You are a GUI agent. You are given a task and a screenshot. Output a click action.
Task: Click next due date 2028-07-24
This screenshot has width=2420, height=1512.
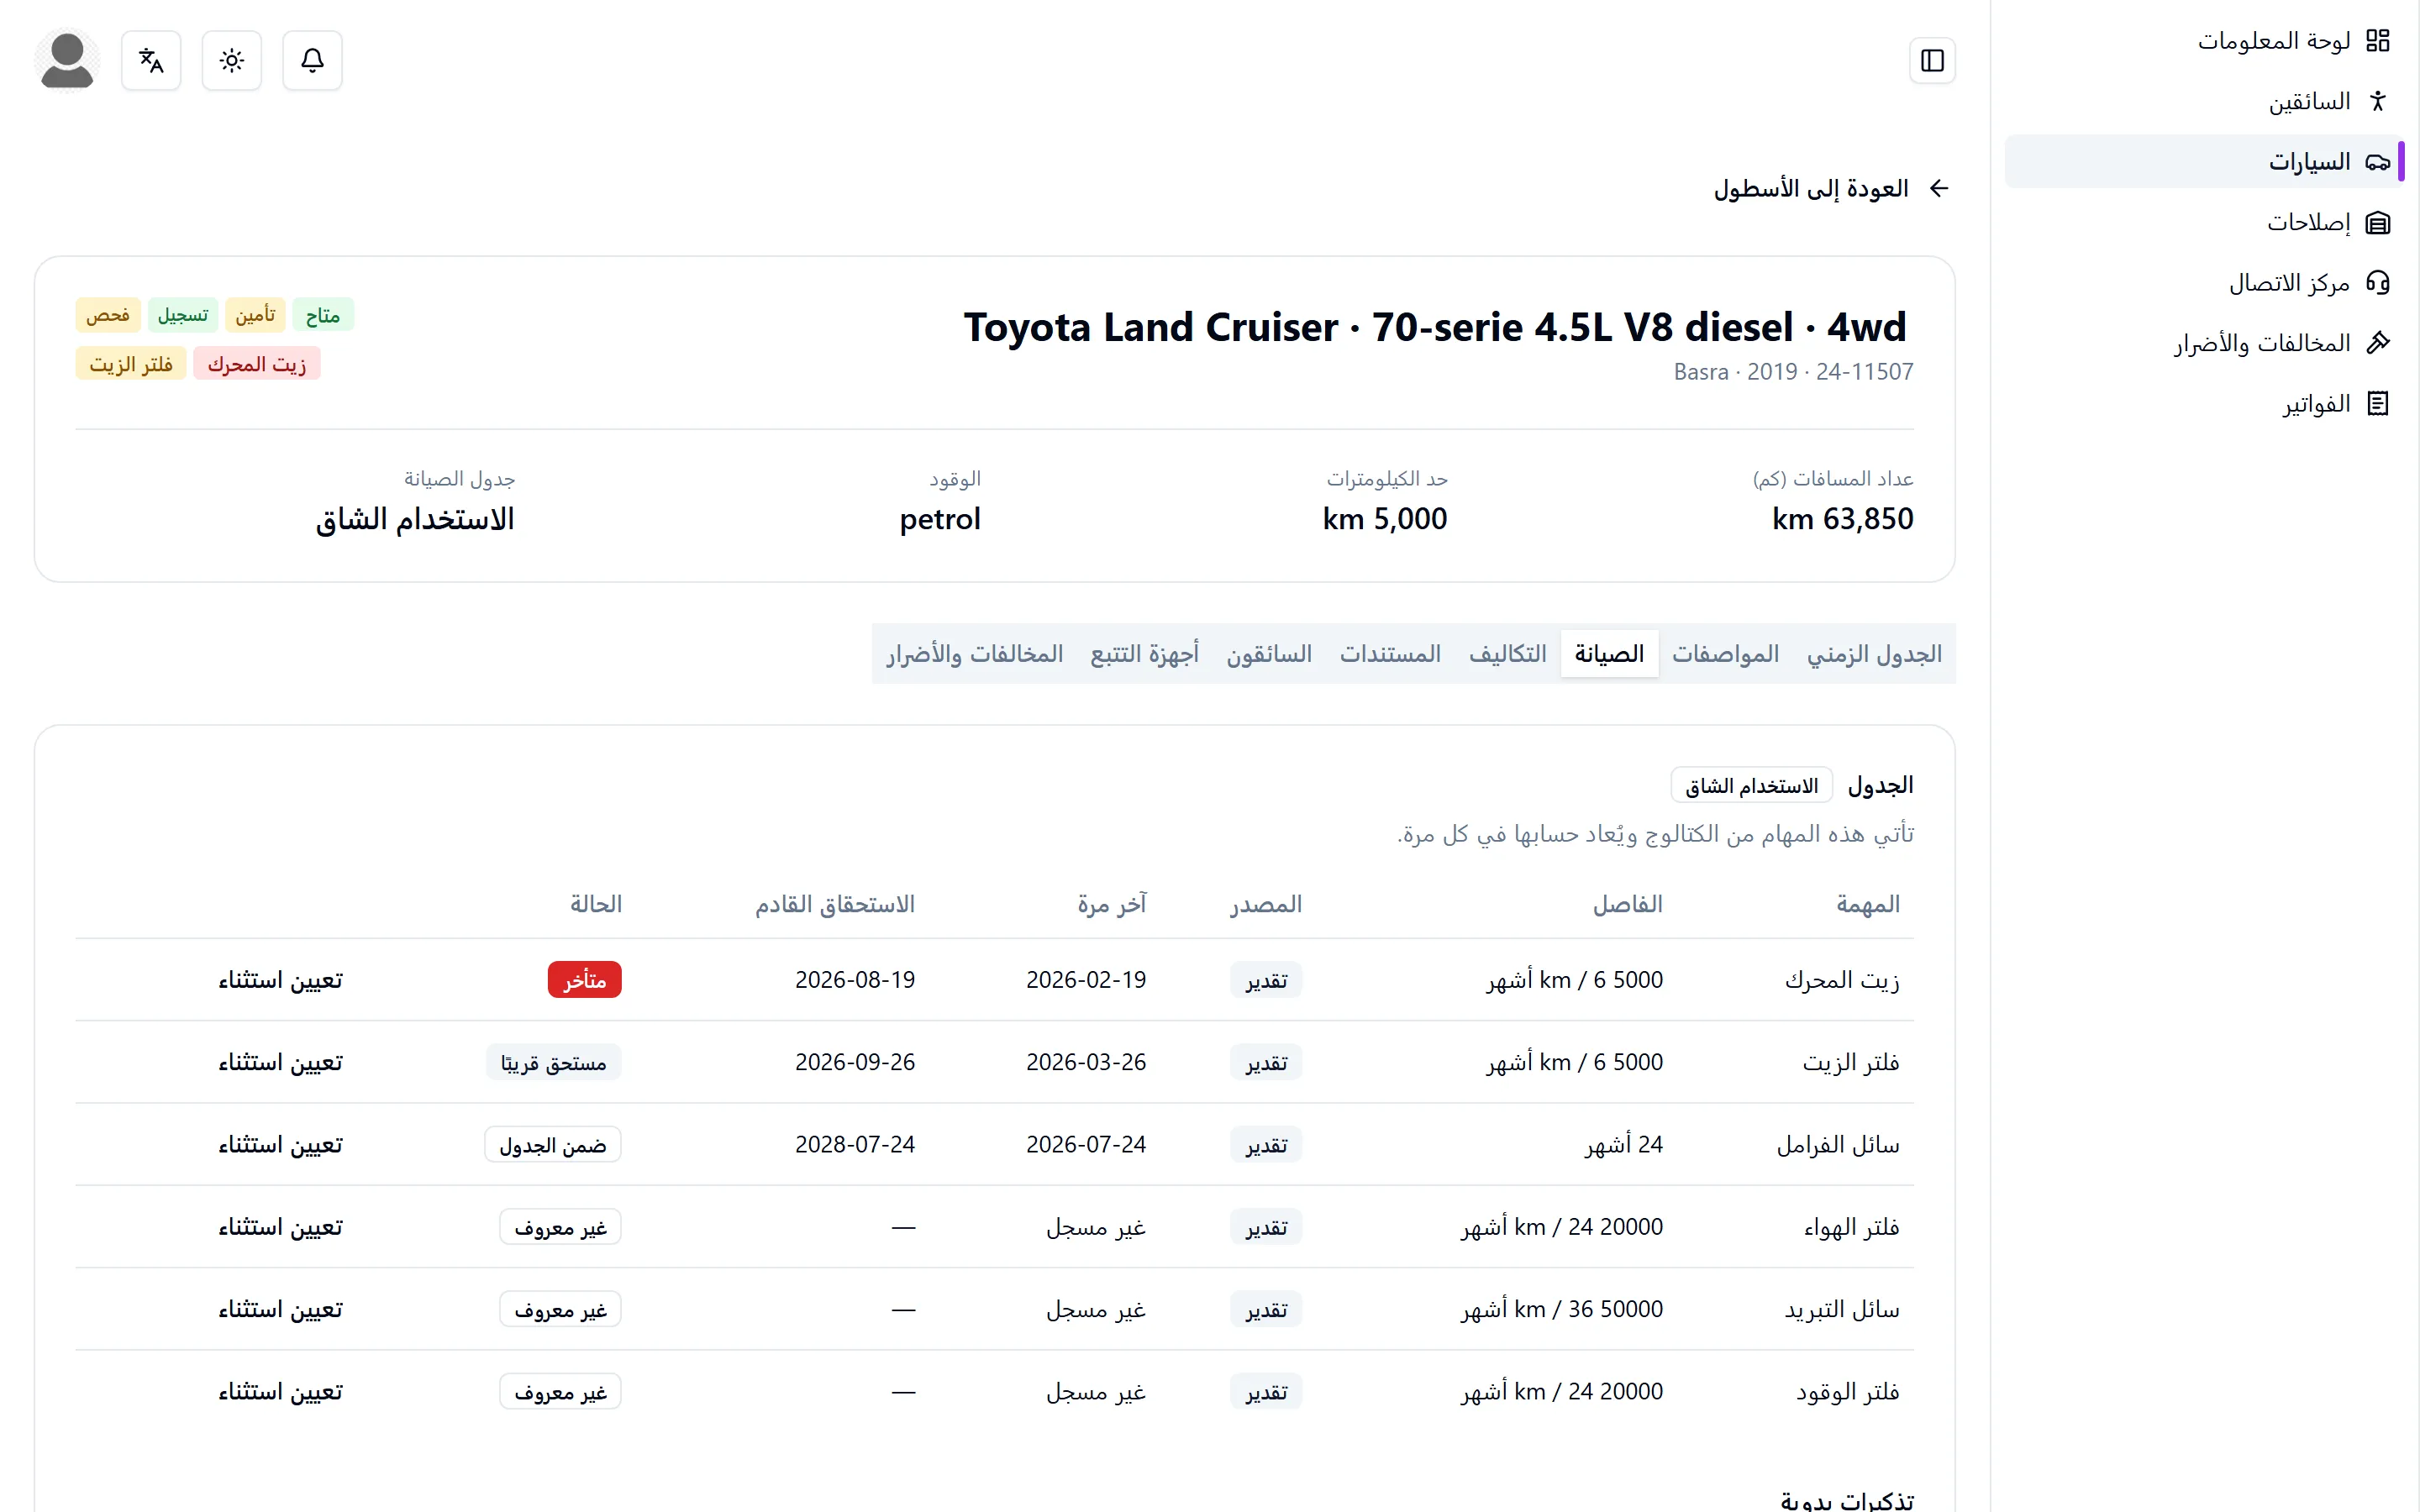855,1145
